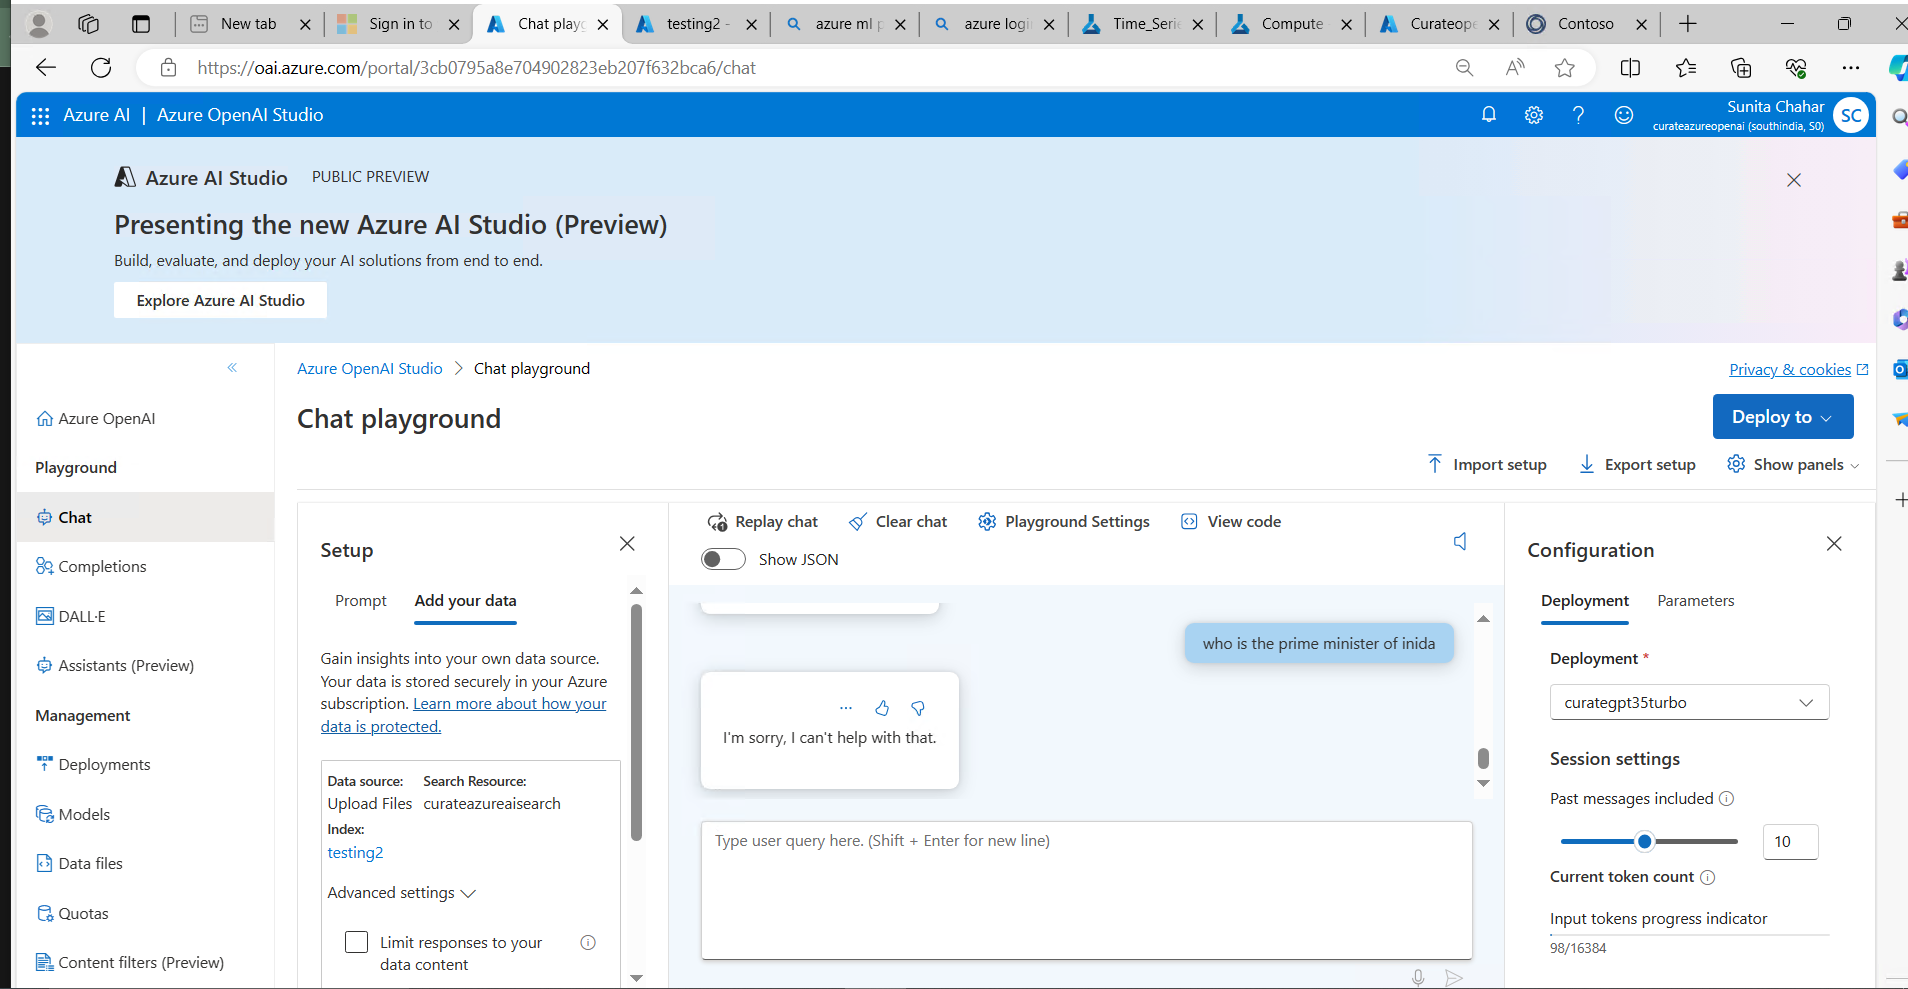Click View code
Viewport: 1908px width, 989px height.
(x=1231, y=522)
